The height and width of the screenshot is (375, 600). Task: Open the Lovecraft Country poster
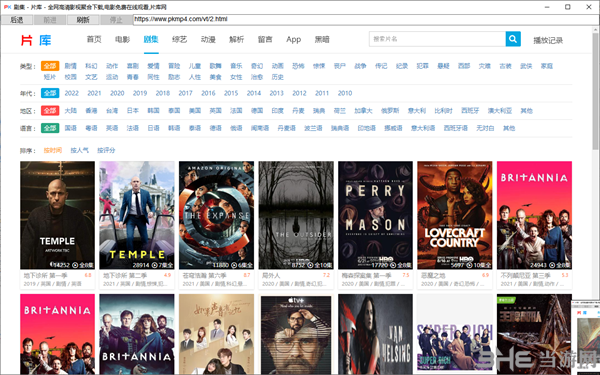click(x=455, y=215)
